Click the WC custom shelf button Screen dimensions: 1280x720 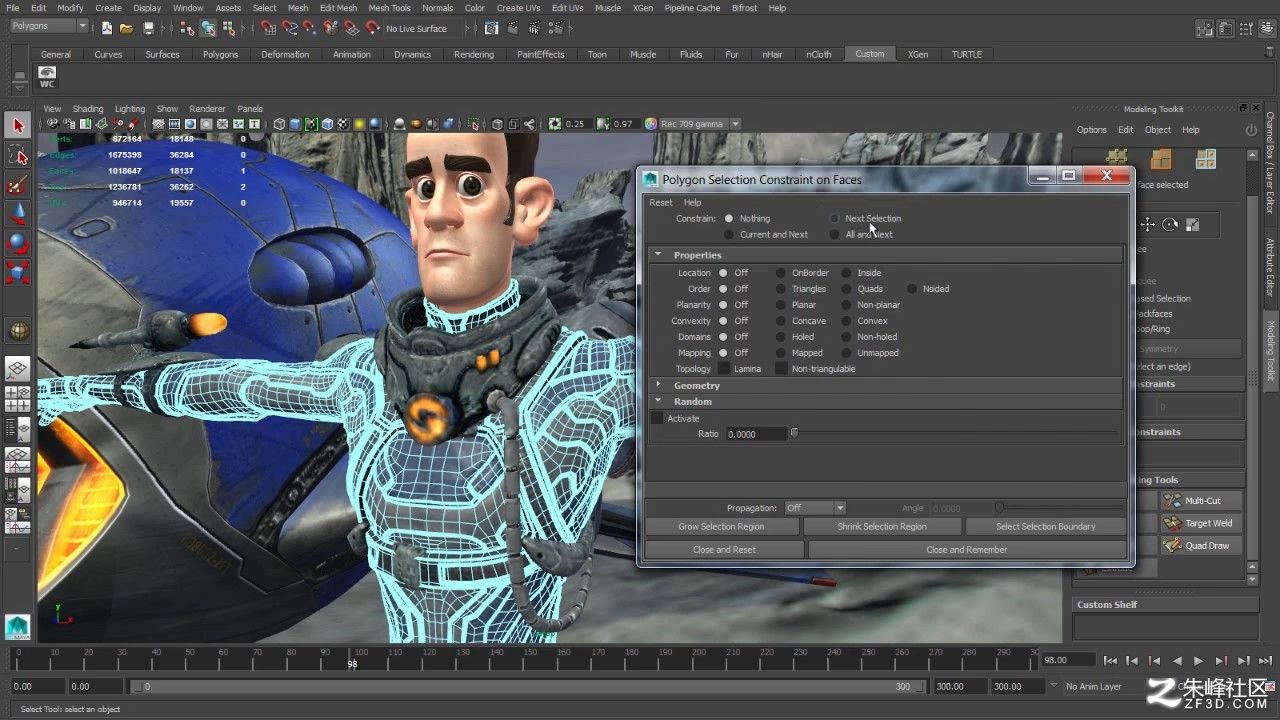pyautogui.click(x=47, y=77)
